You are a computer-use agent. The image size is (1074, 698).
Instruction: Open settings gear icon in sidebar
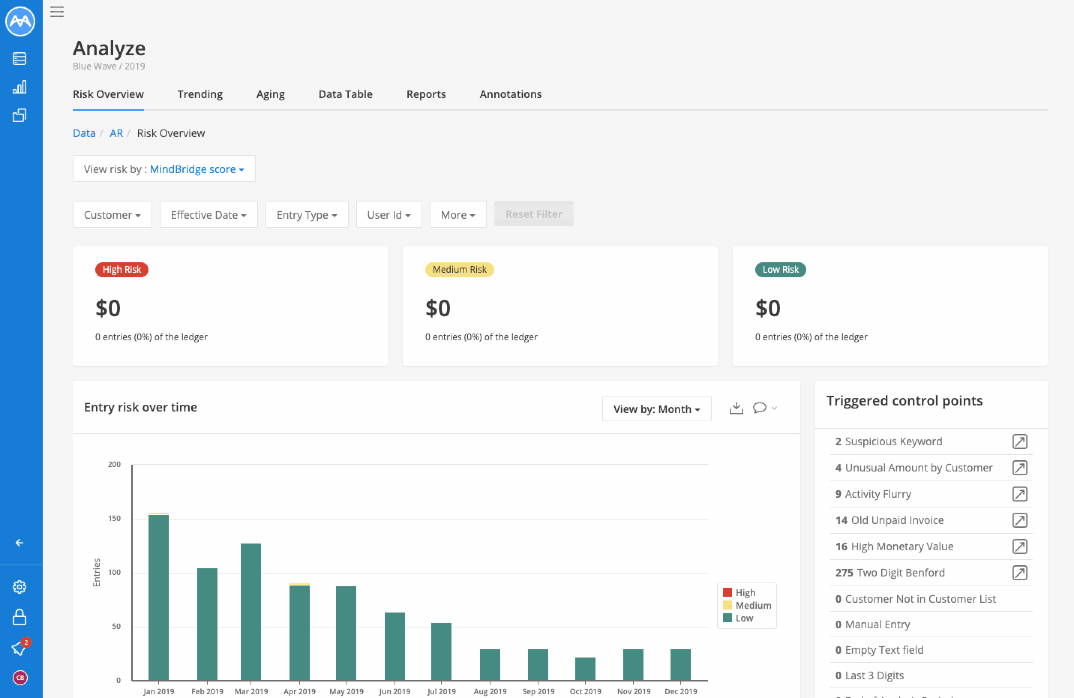click(x=20, y=587)
